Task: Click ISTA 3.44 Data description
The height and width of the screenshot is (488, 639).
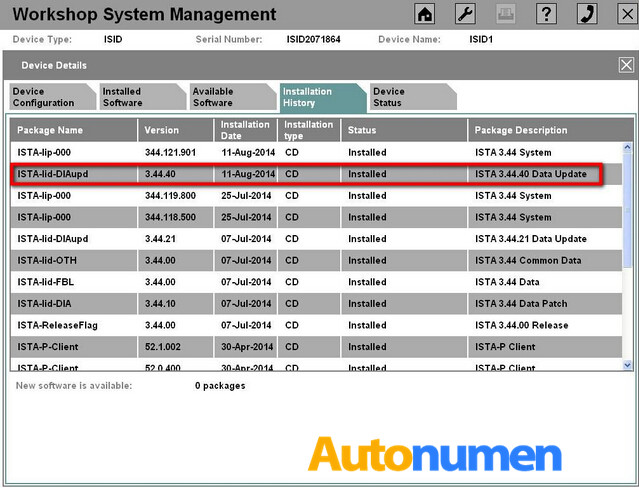Action: click(507, 282)
